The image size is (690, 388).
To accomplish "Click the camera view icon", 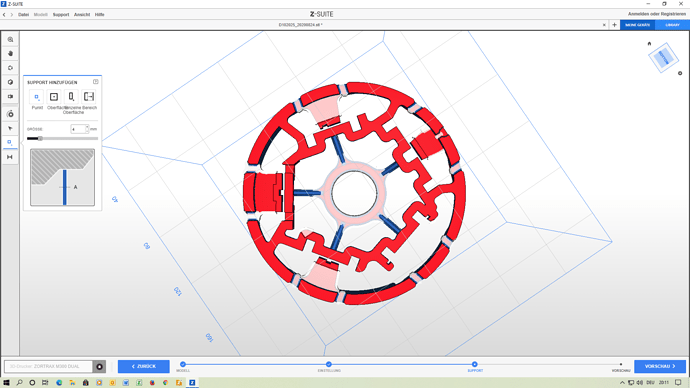I will pyautogui.click(x=10, y=96).
